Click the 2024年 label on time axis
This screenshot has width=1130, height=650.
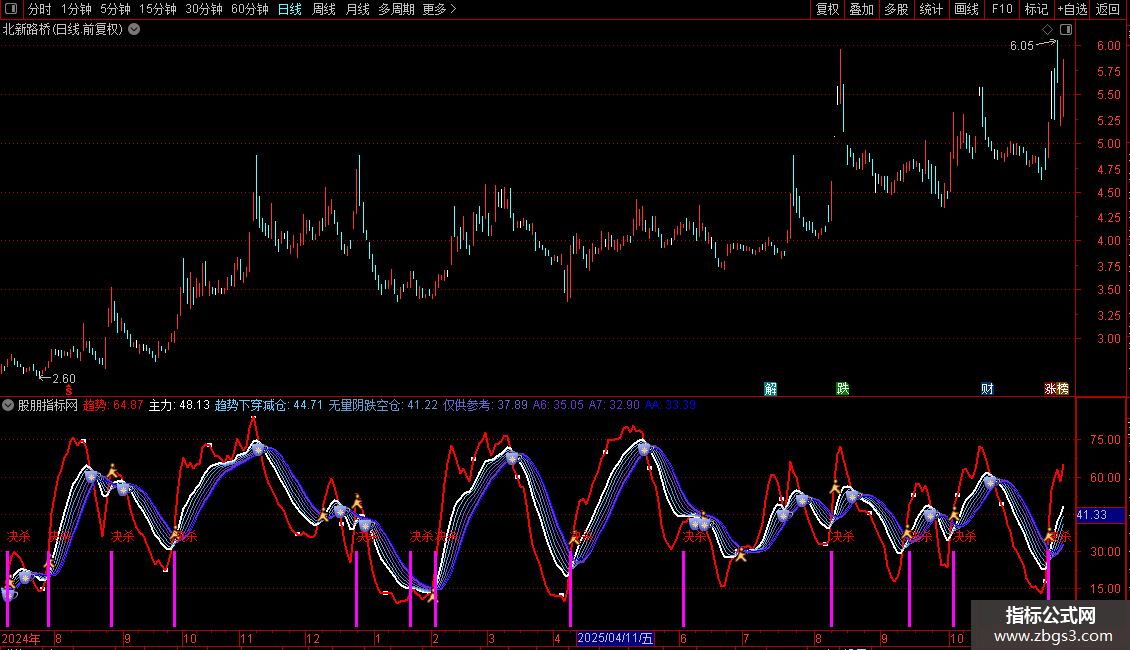click(x=21, y=638)
